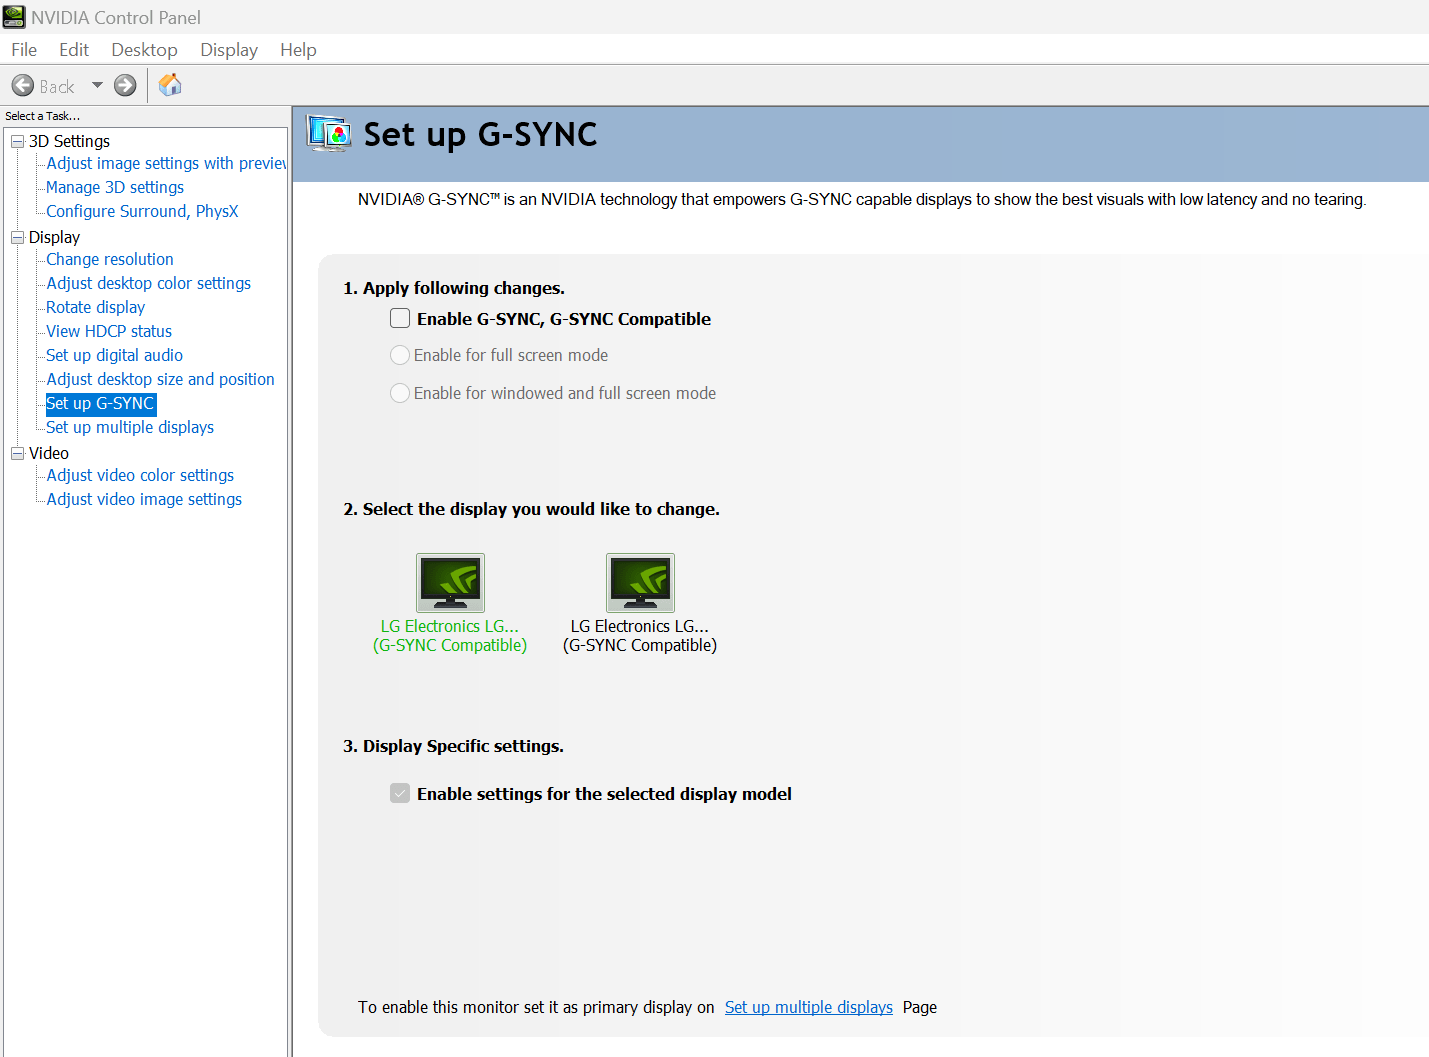
Task: Go to Adjust image settings with preview
Action: coord(166,163)
